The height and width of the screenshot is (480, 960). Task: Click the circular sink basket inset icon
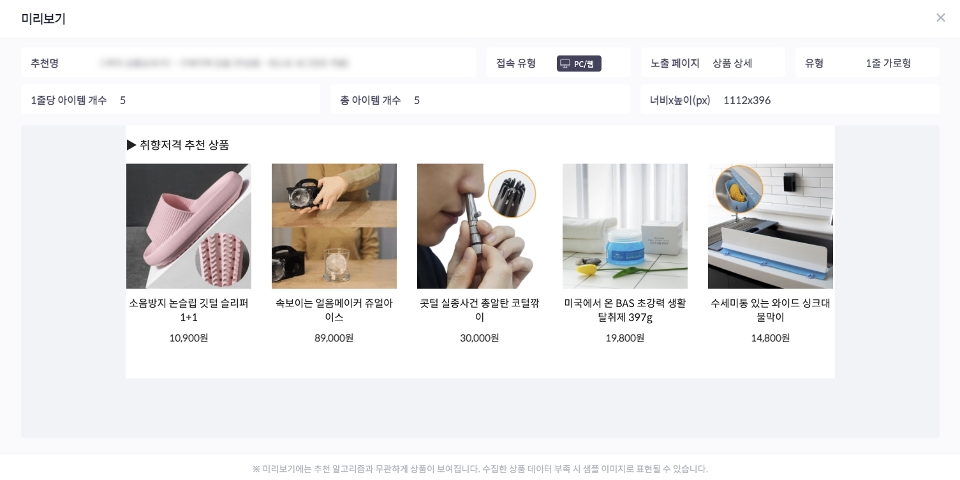coord(739,189)
